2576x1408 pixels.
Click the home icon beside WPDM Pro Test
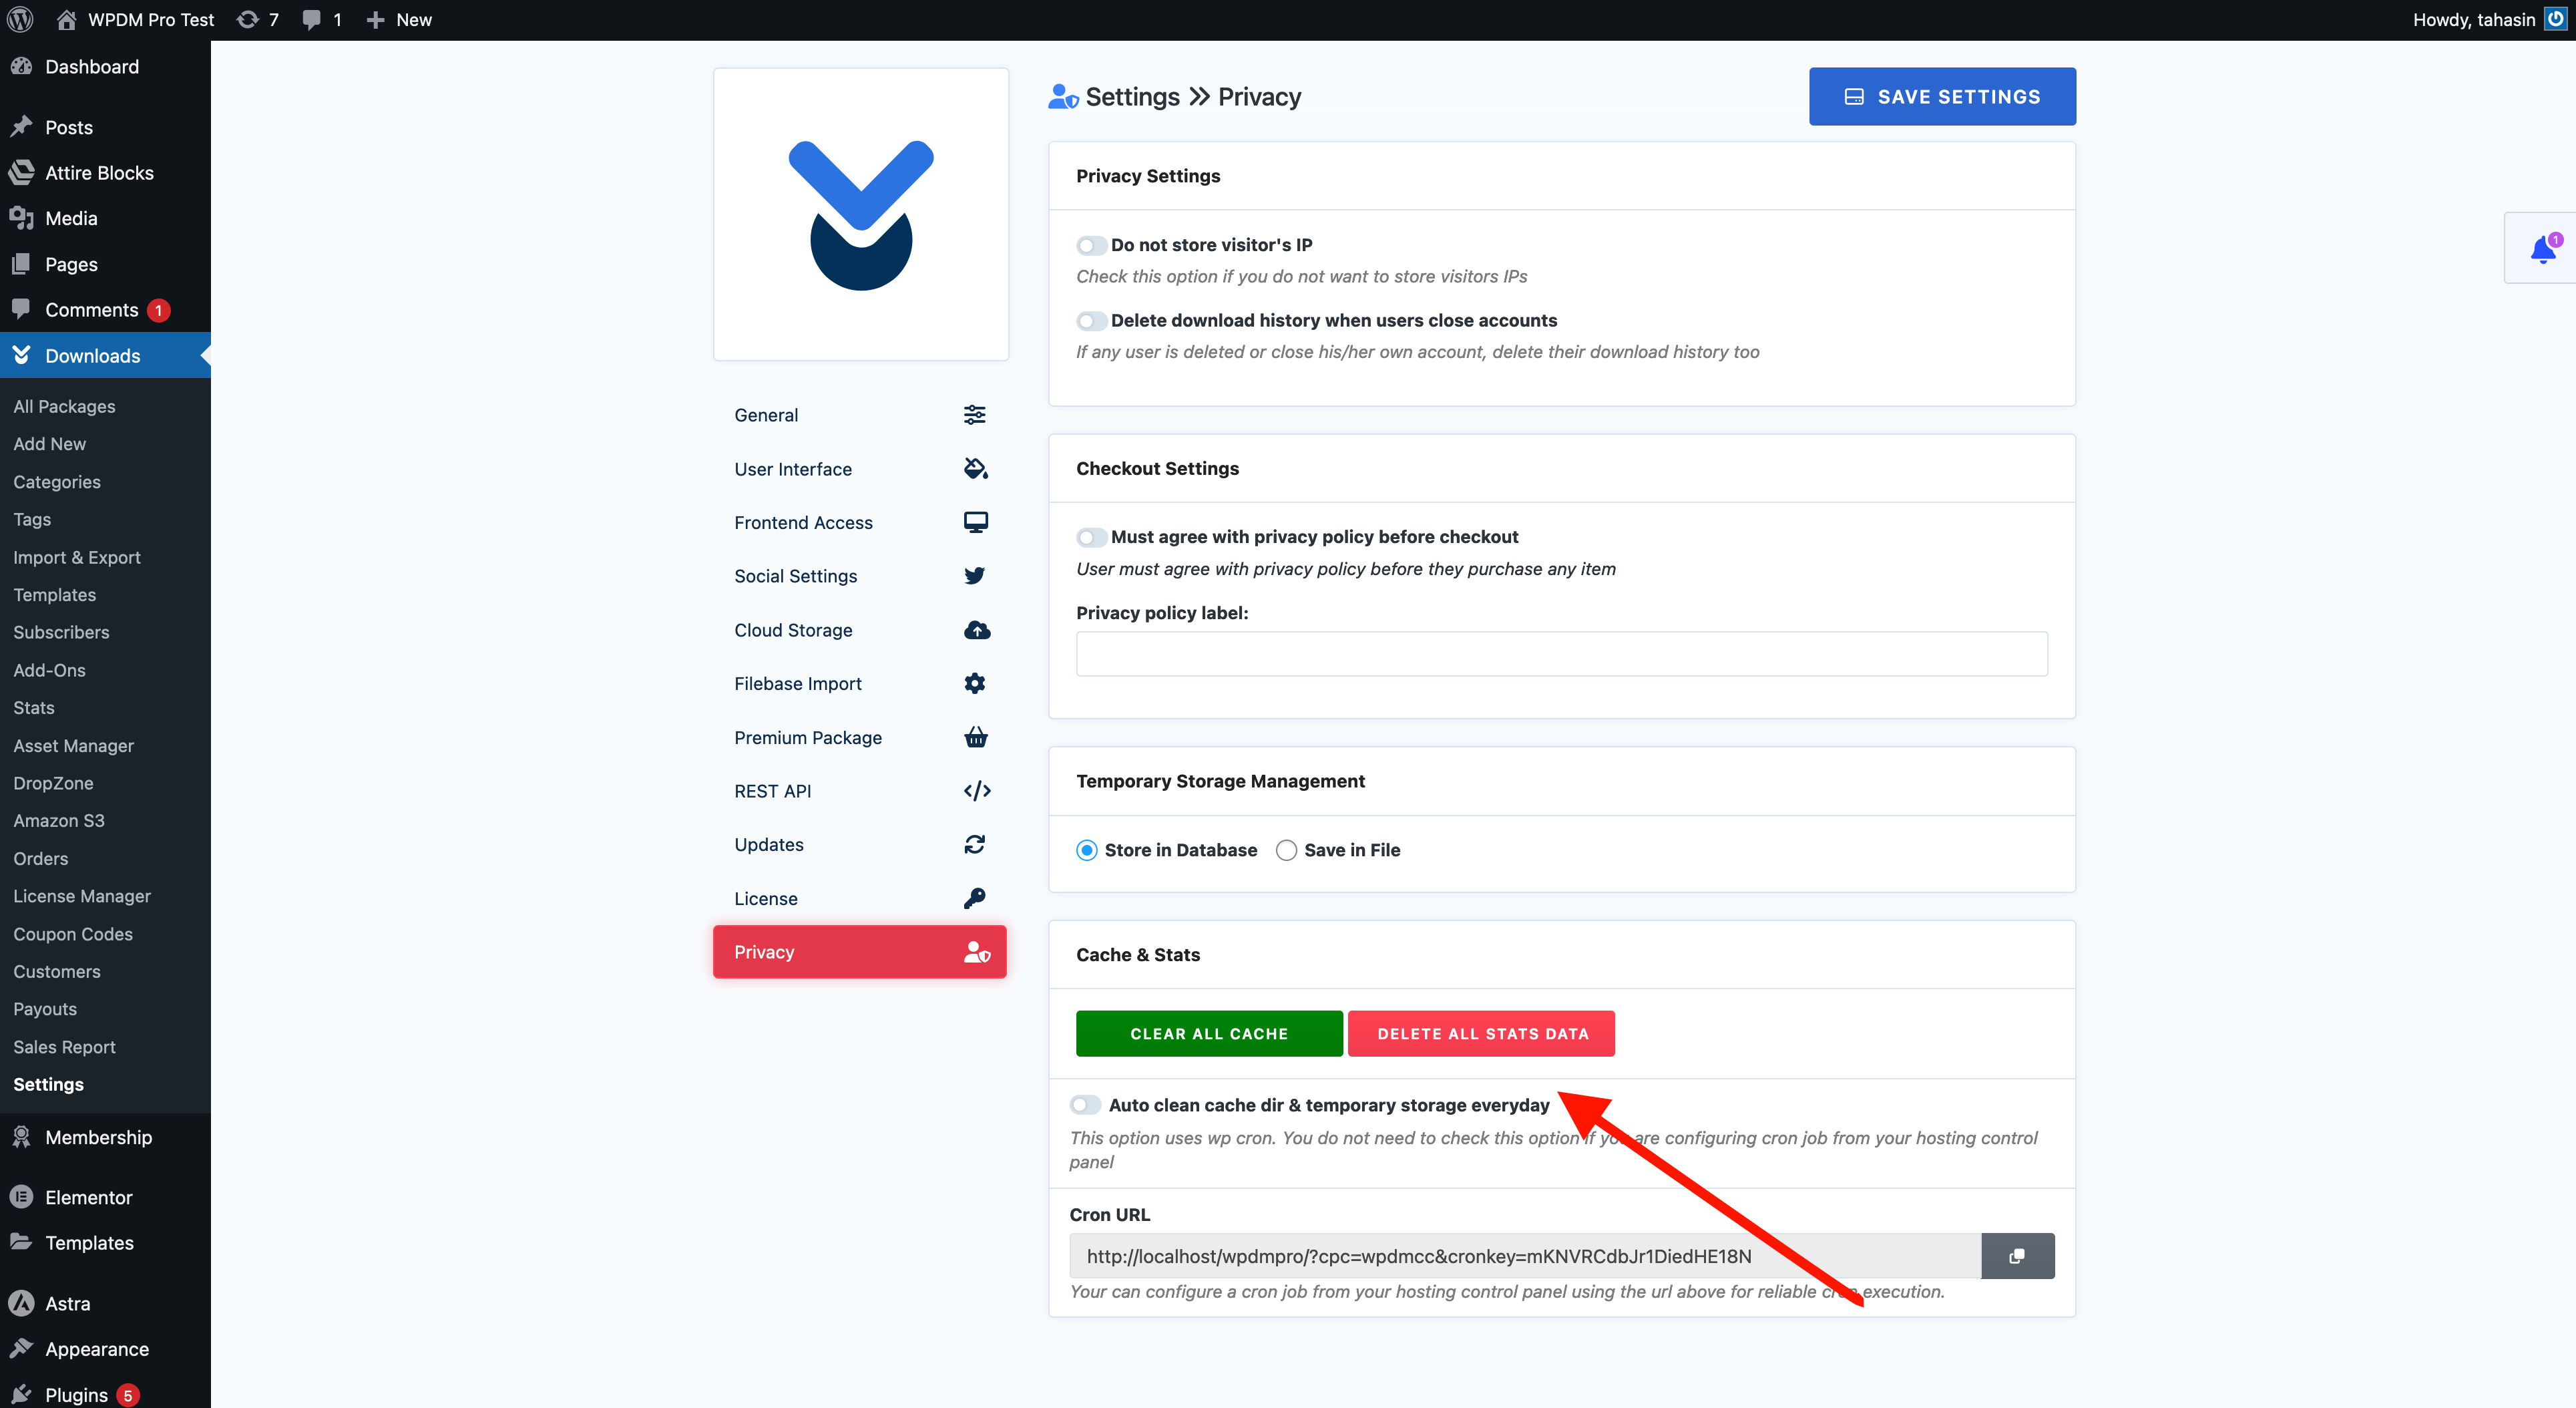click(66, 20)
